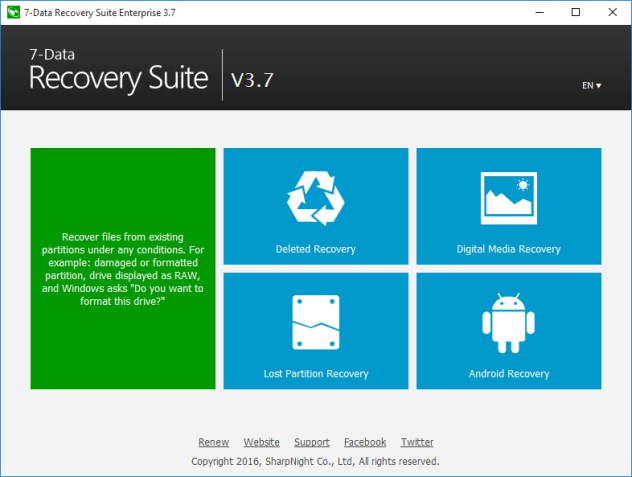Click the Android robot icon
The width and height of the screenshot is (632, 477).
509,323
